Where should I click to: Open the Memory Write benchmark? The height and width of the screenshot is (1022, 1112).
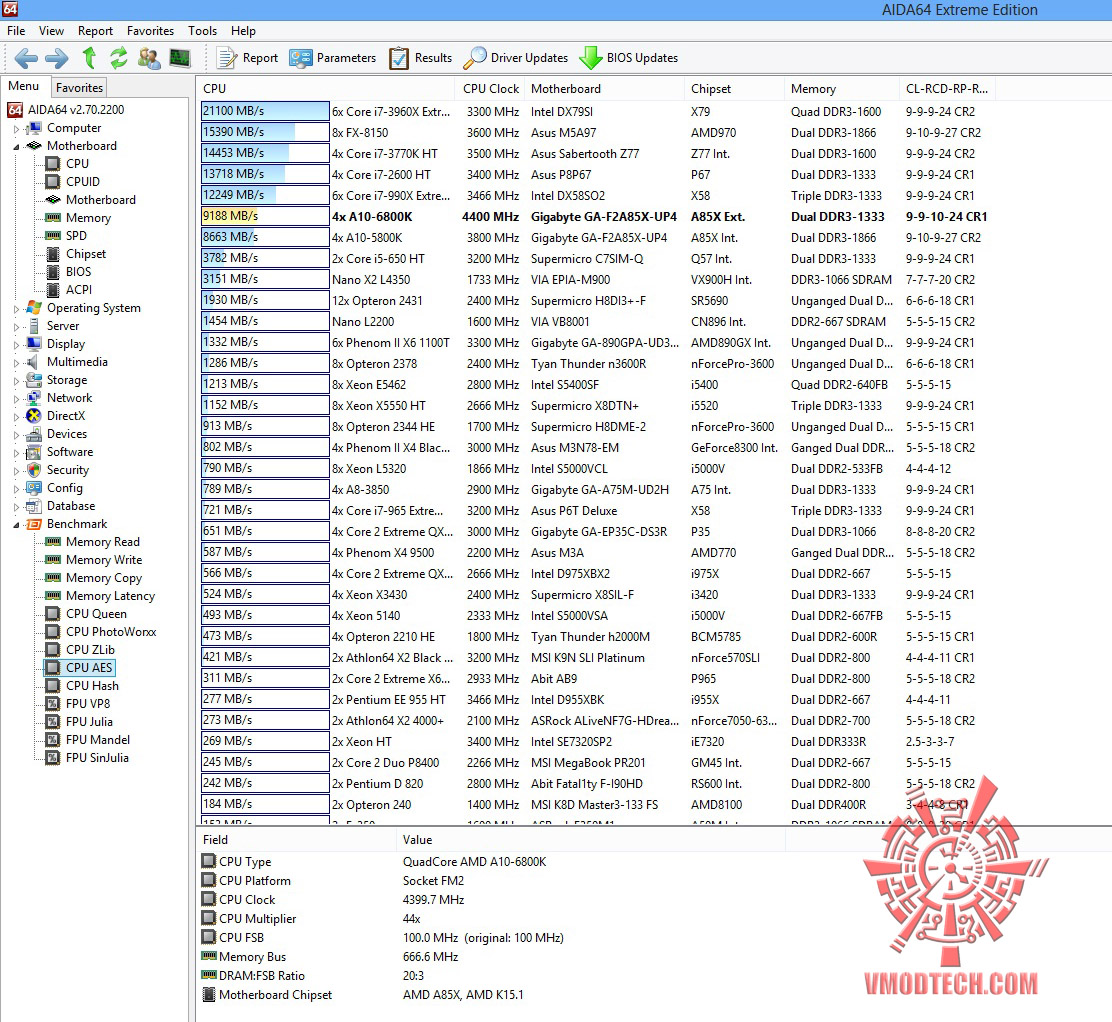pyautogui.click(x=104, y=560)
